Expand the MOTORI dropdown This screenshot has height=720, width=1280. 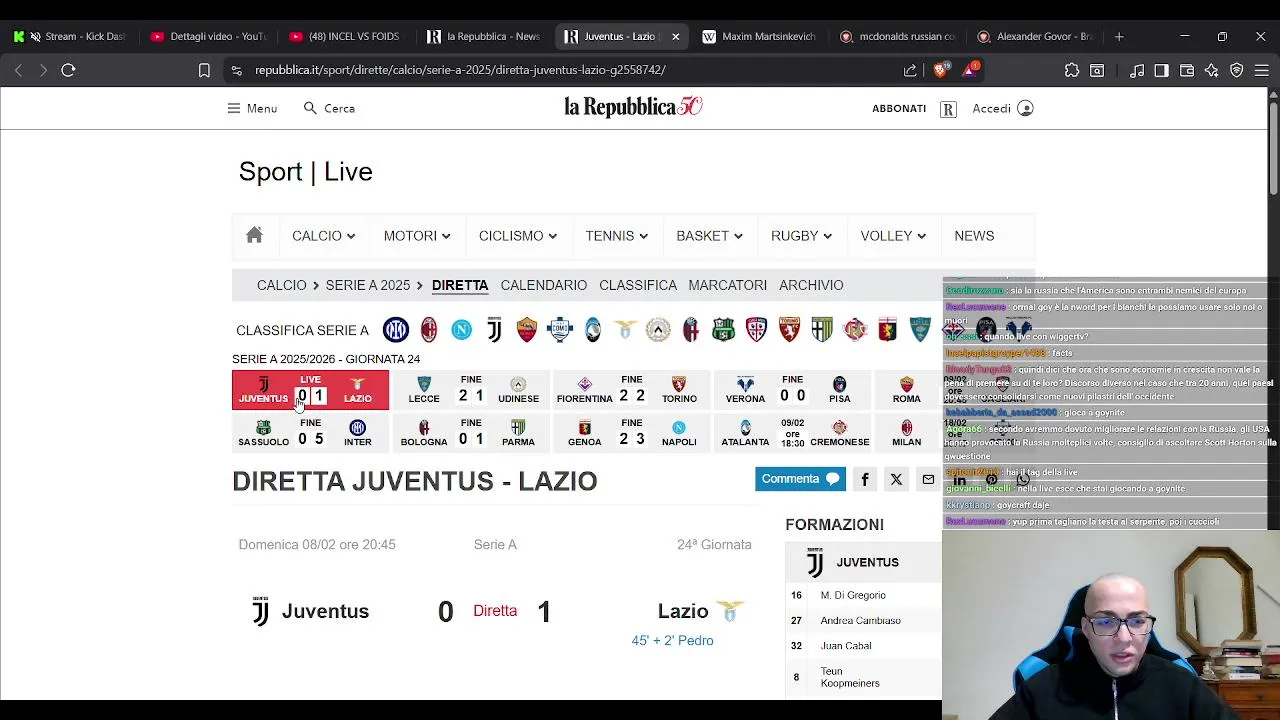417,236
